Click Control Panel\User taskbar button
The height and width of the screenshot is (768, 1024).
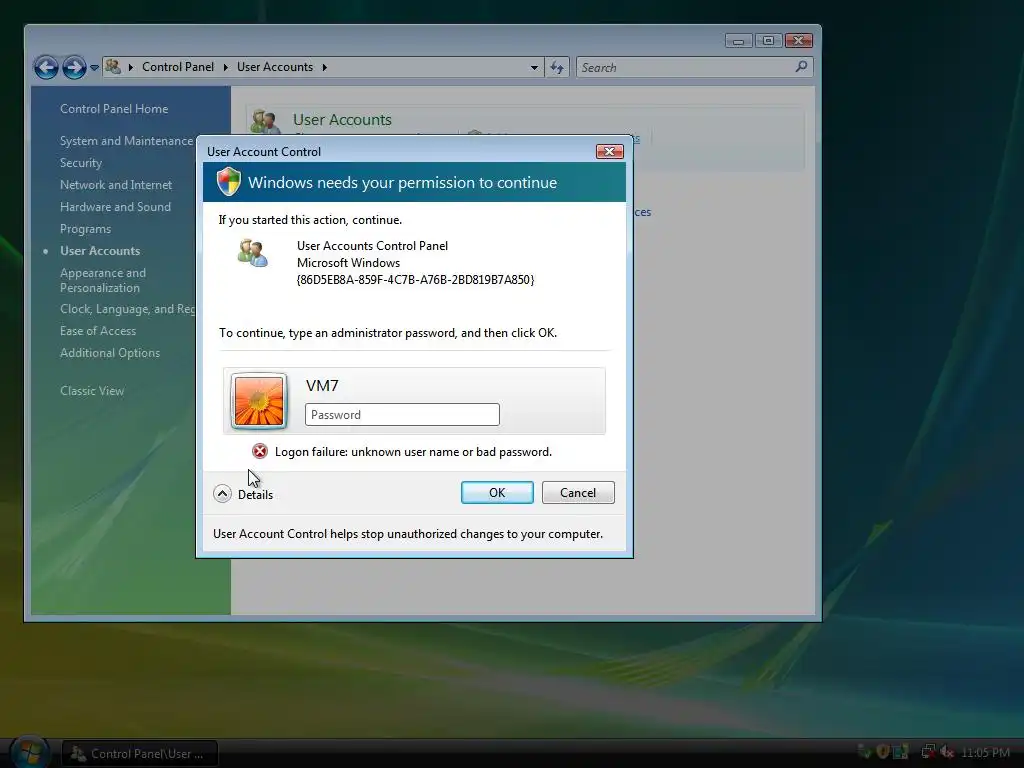[139, 754]
